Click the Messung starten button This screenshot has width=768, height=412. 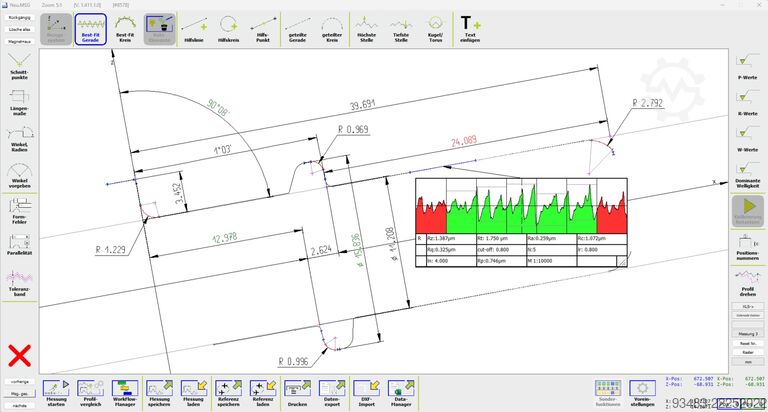click(x=56, y=393)
